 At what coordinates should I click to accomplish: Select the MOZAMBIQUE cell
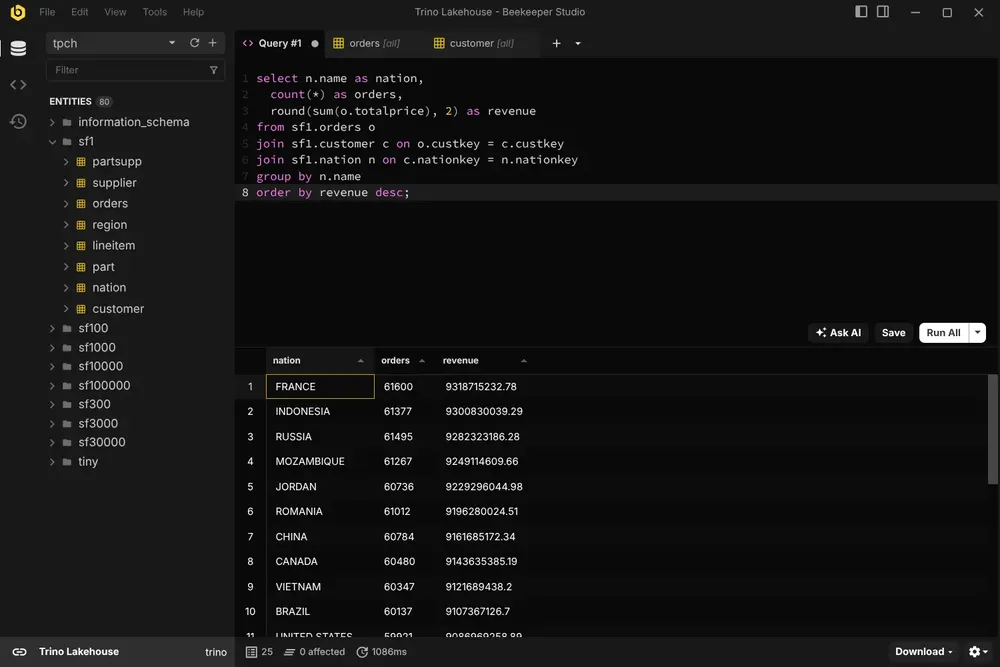pos(320,461)
